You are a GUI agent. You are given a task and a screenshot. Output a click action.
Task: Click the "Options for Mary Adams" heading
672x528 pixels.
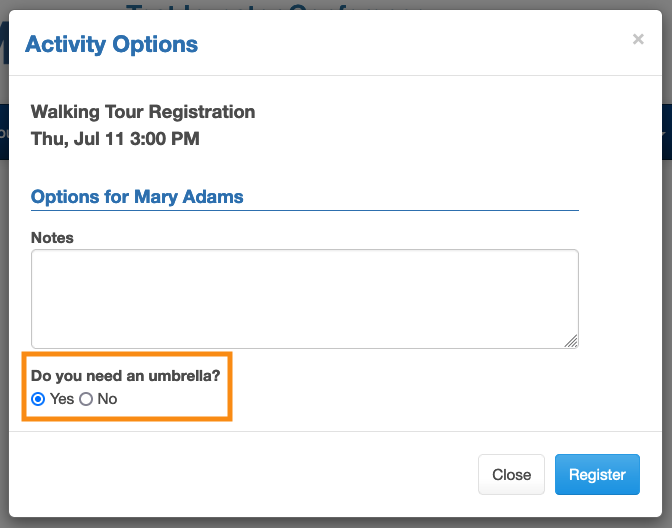pyautogui.click(x=137, y=196)
